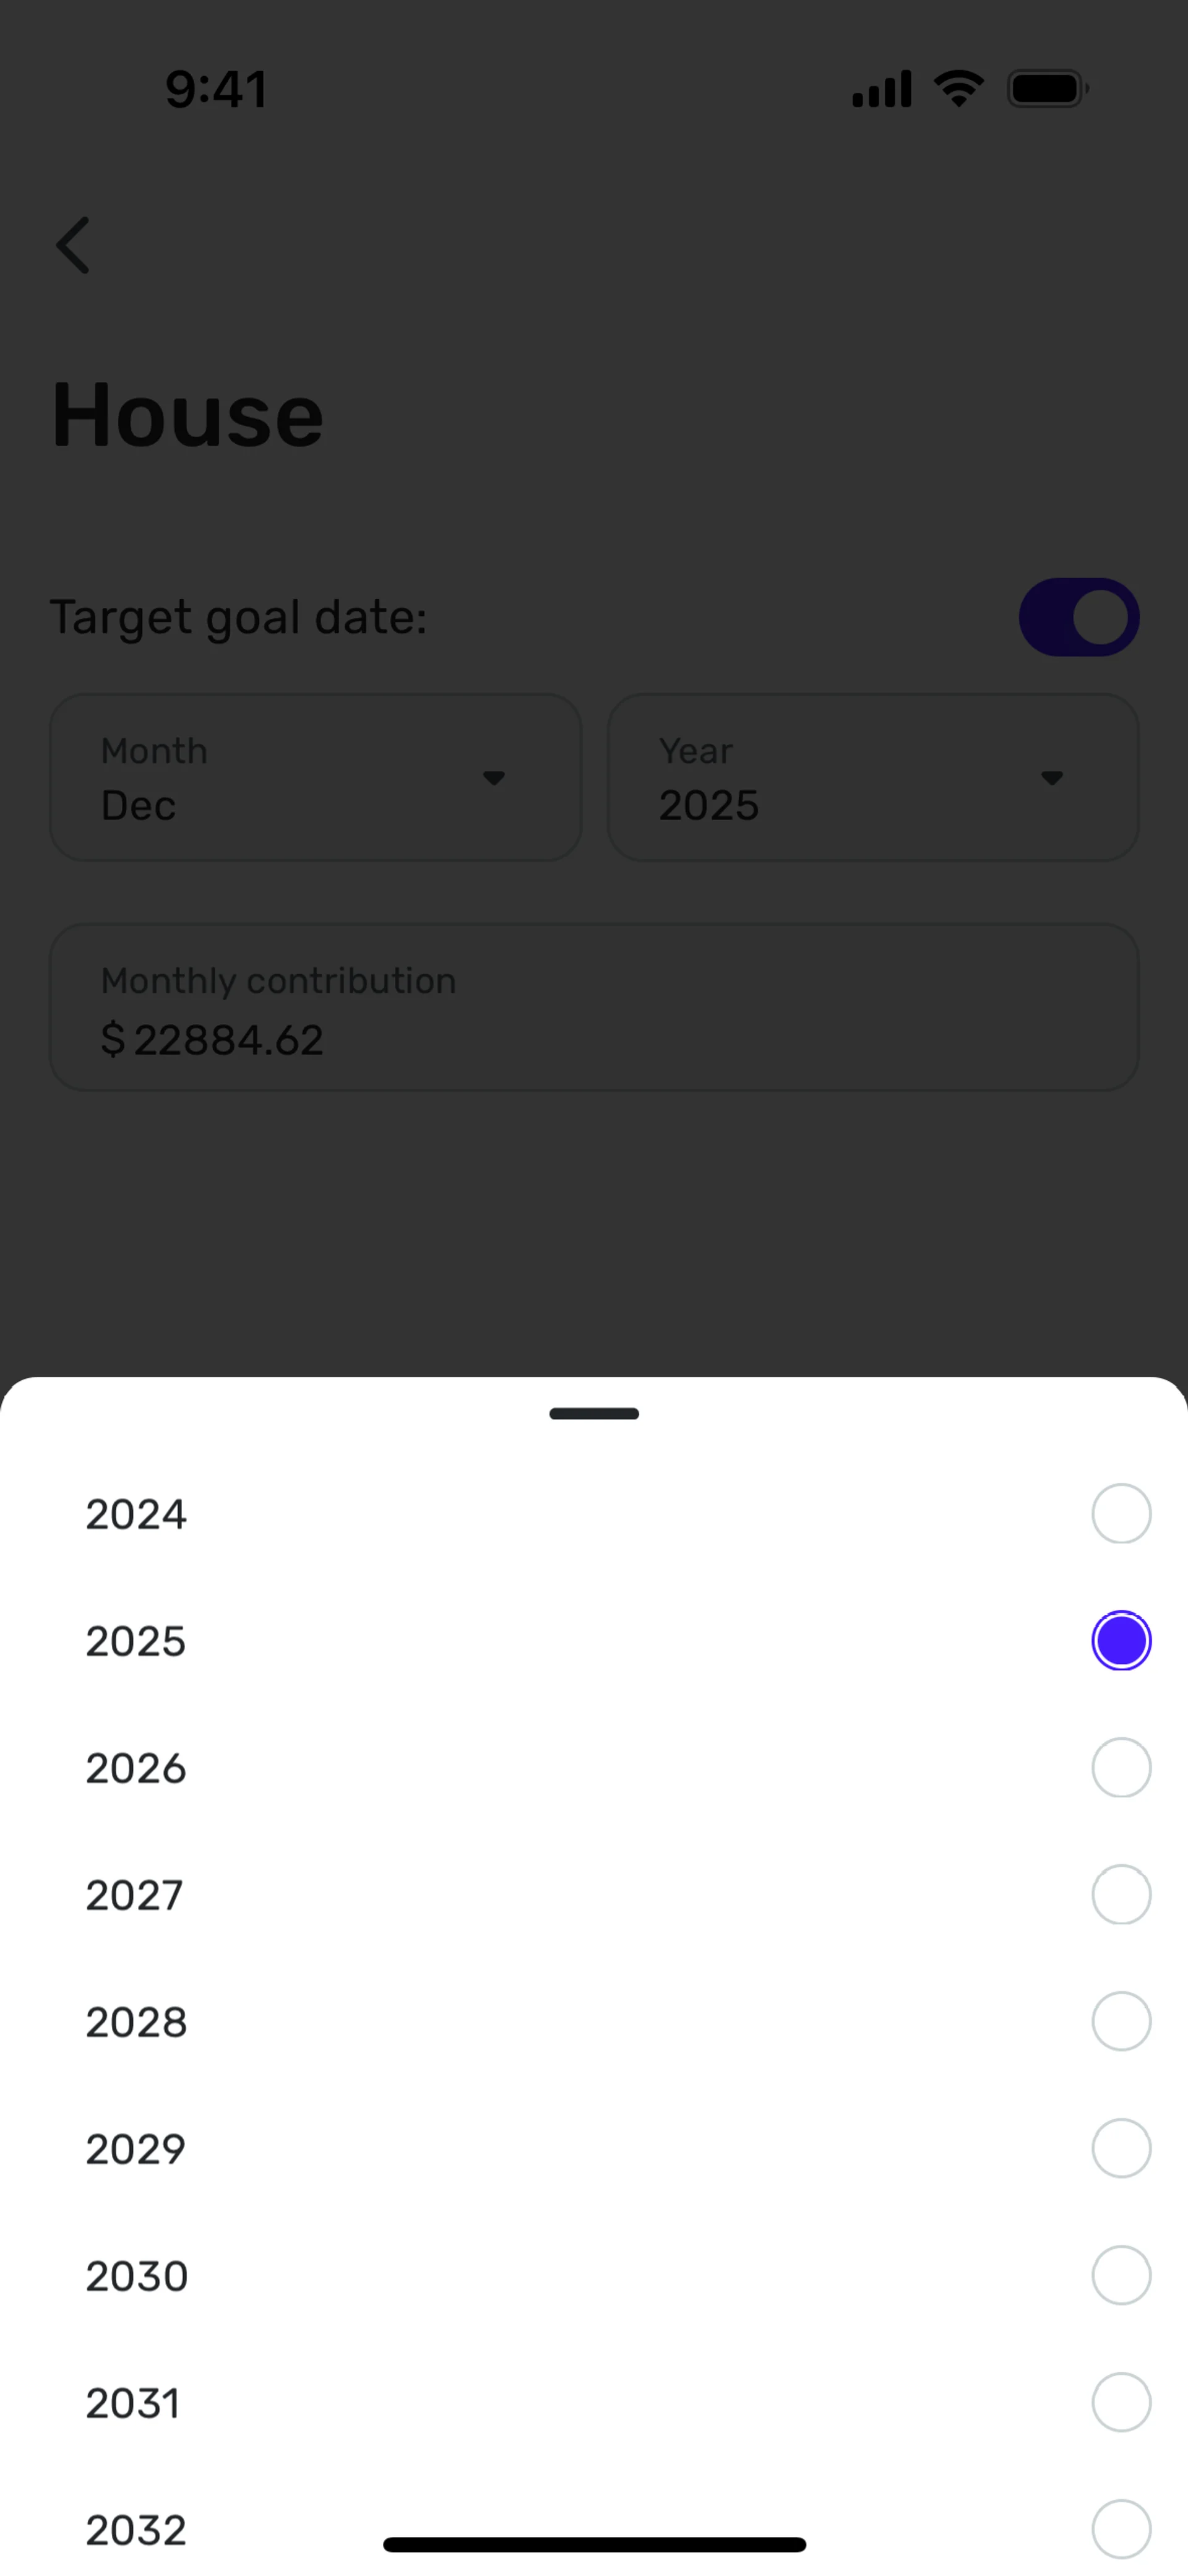1188x2576 pixels.
Task: Select the 2025 radio button
Action: (x=1121, y=1640)
